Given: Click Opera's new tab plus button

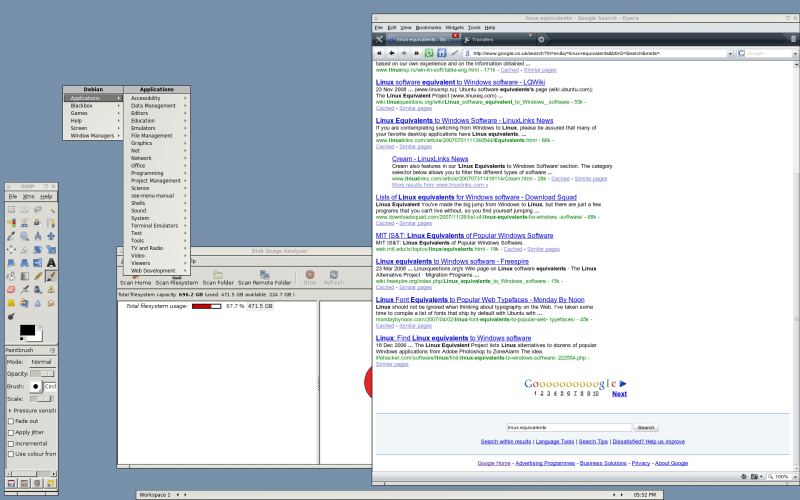Looking at the screenshot, I should point(541,39).
